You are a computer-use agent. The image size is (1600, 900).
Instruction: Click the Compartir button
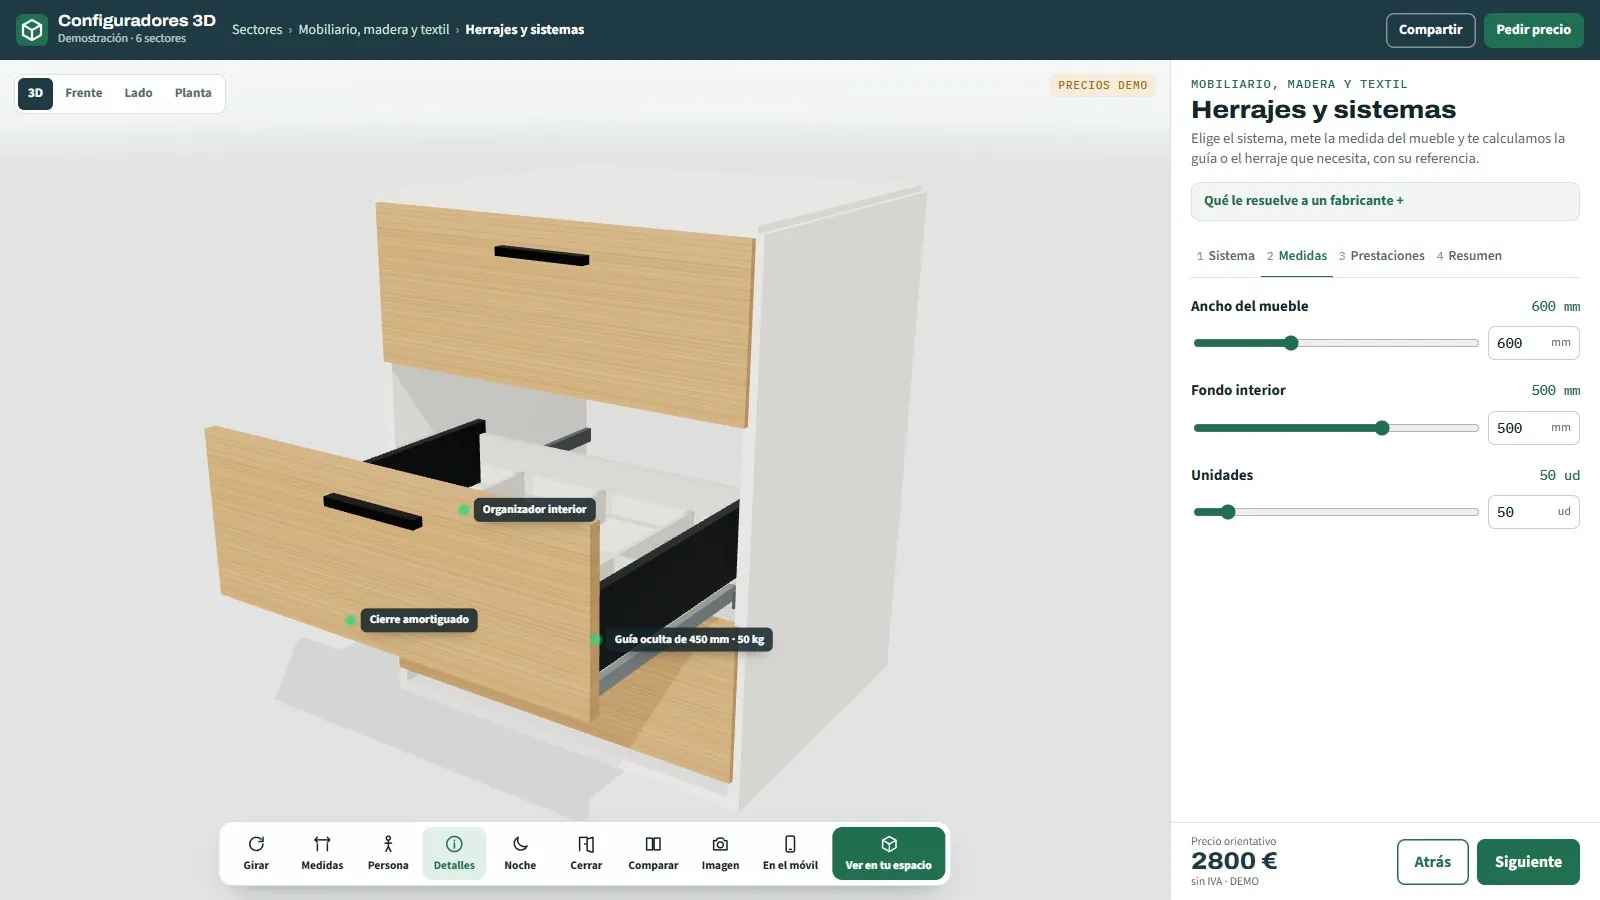pos(1430,30)
